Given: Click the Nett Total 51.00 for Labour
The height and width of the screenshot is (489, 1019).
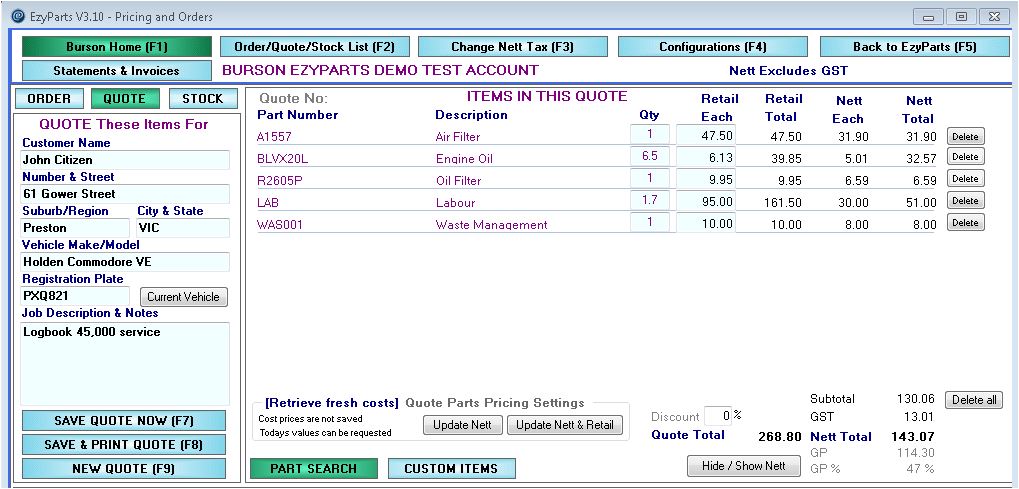Looking at the screenshot, I should (x=920, y=203).
